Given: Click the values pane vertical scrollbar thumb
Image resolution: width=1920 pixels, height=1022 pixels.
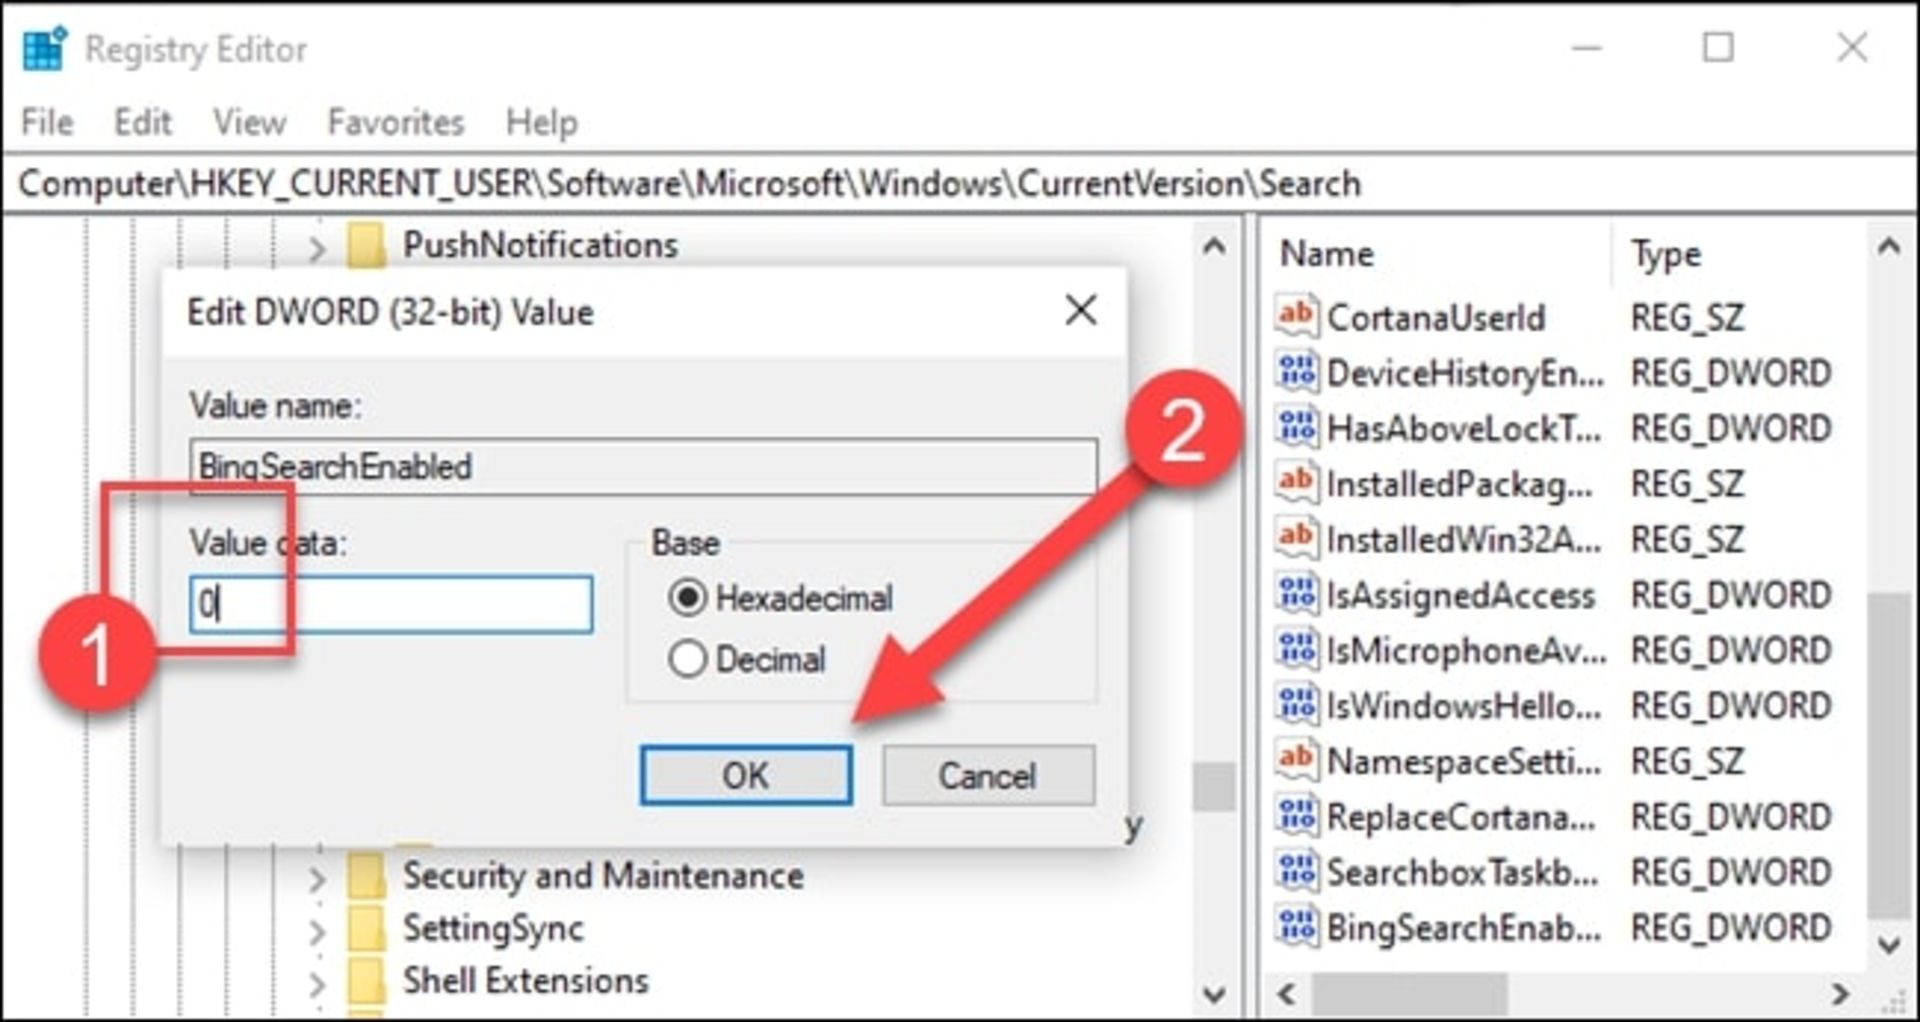Looking at the screenshot, I should (1888, 754).
